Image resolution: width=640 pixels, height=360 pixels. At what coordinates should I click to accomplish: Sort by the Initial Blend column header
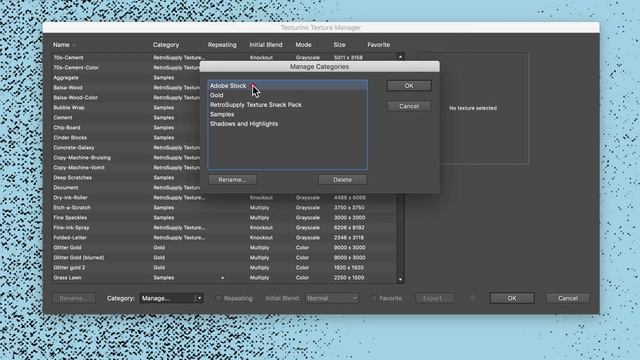pyautogui.click(x=266, y=44)
